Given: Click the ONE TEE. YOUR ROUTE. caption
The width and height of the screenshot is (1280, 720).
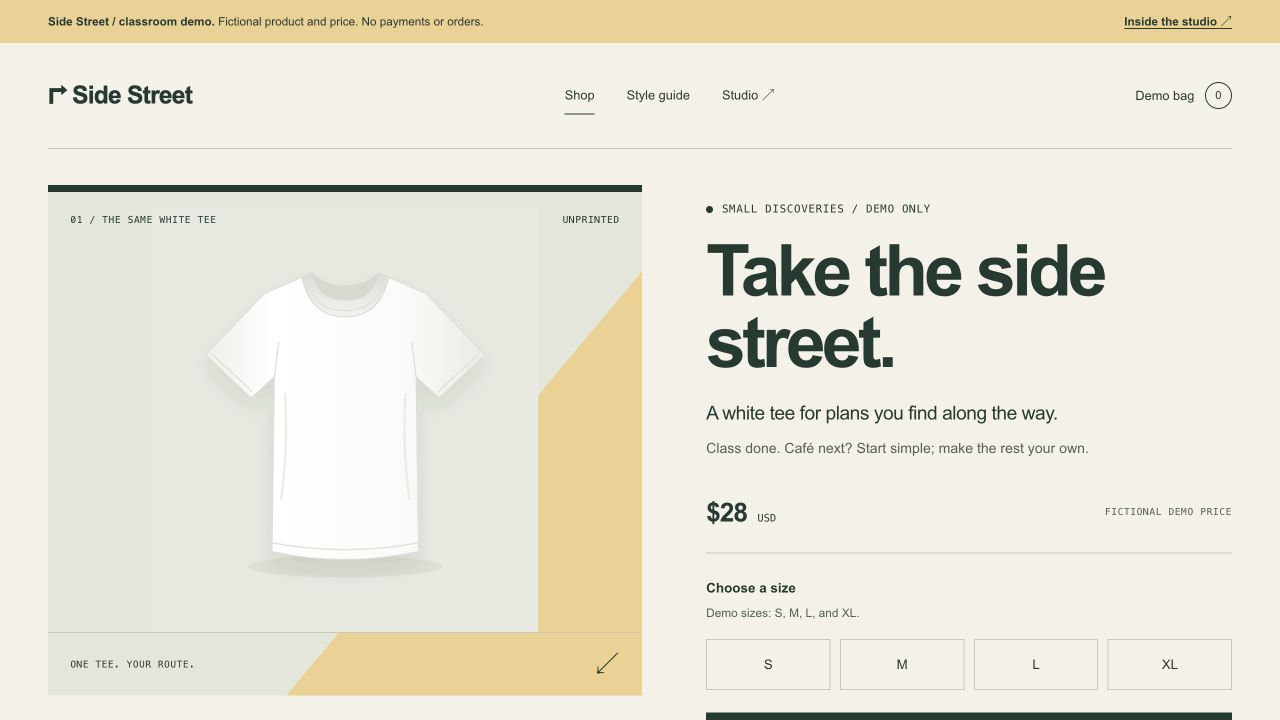Looking at the screenshot, I should coord(132,664).
